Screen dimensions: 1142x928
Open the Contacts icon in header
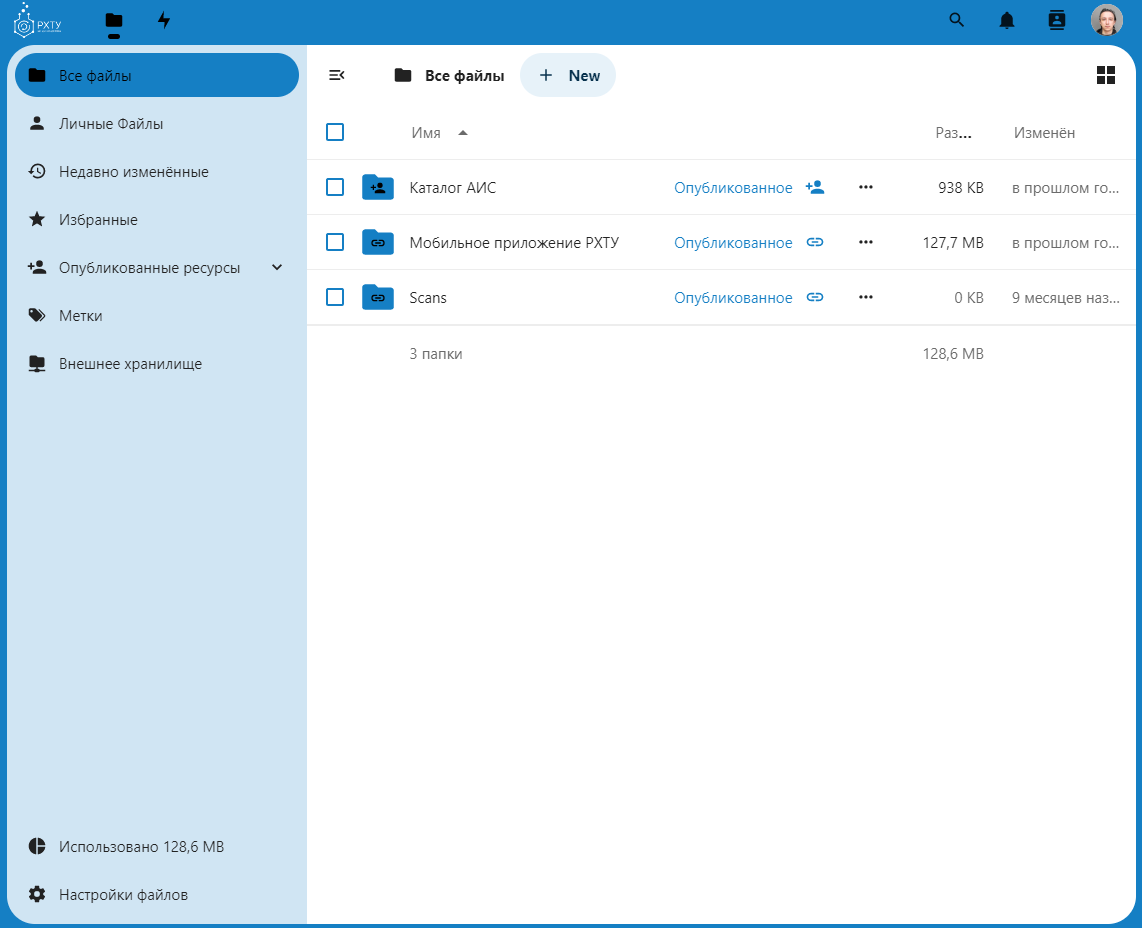point(1057,20)
